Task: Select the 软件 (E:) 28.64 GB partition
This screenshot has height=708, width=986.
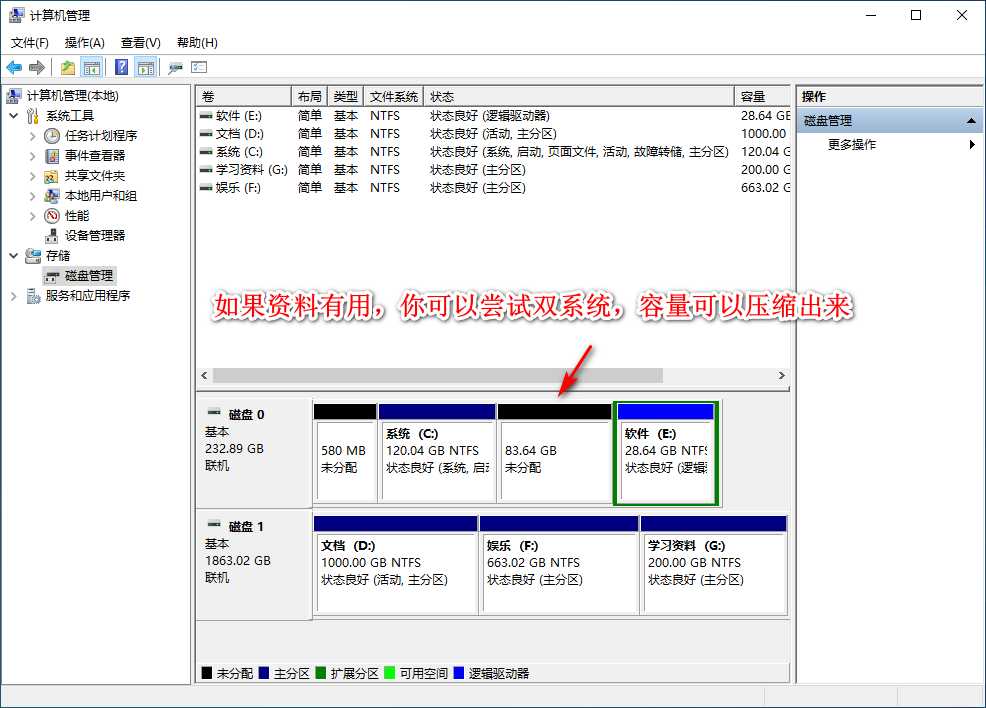Action: click(666, 453)
